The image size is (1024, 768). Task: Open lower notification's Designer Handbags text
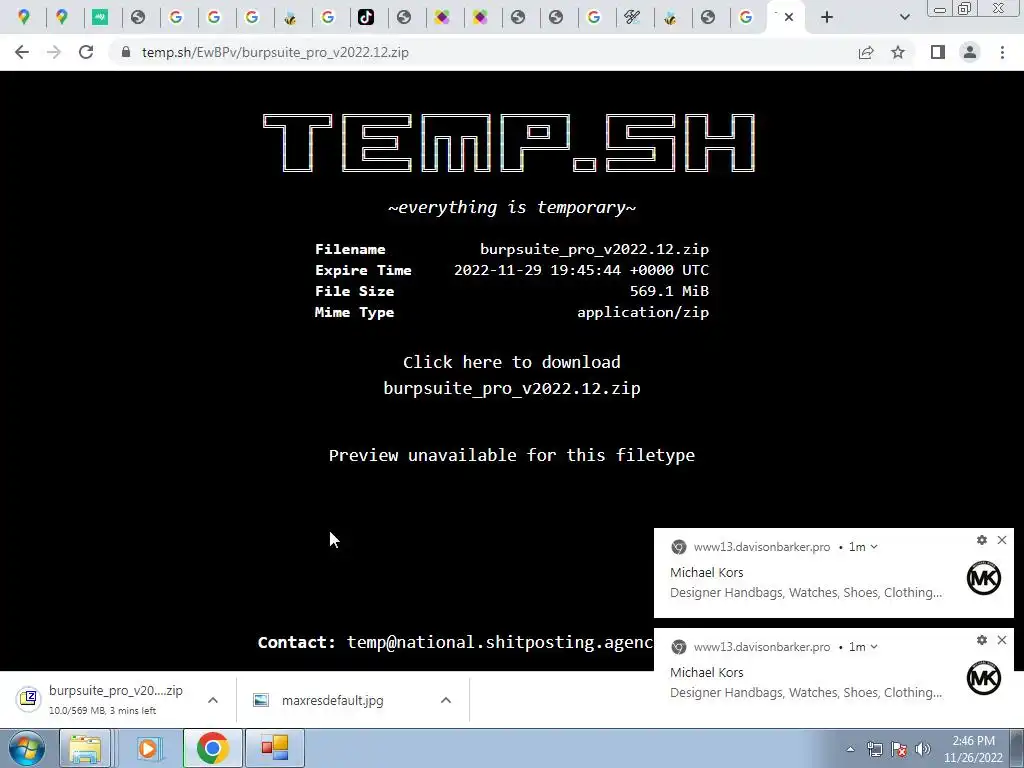[x=805, y=692]
